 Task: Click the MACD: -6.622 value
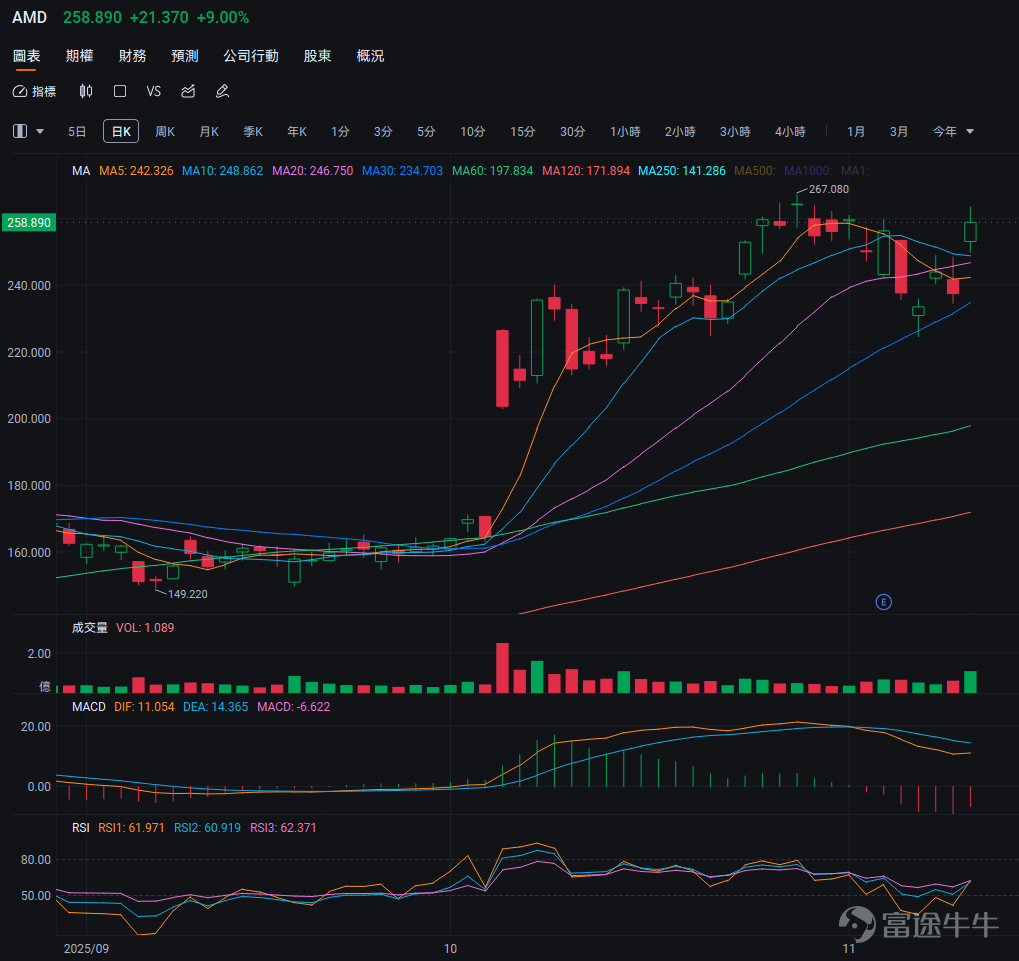294,707
